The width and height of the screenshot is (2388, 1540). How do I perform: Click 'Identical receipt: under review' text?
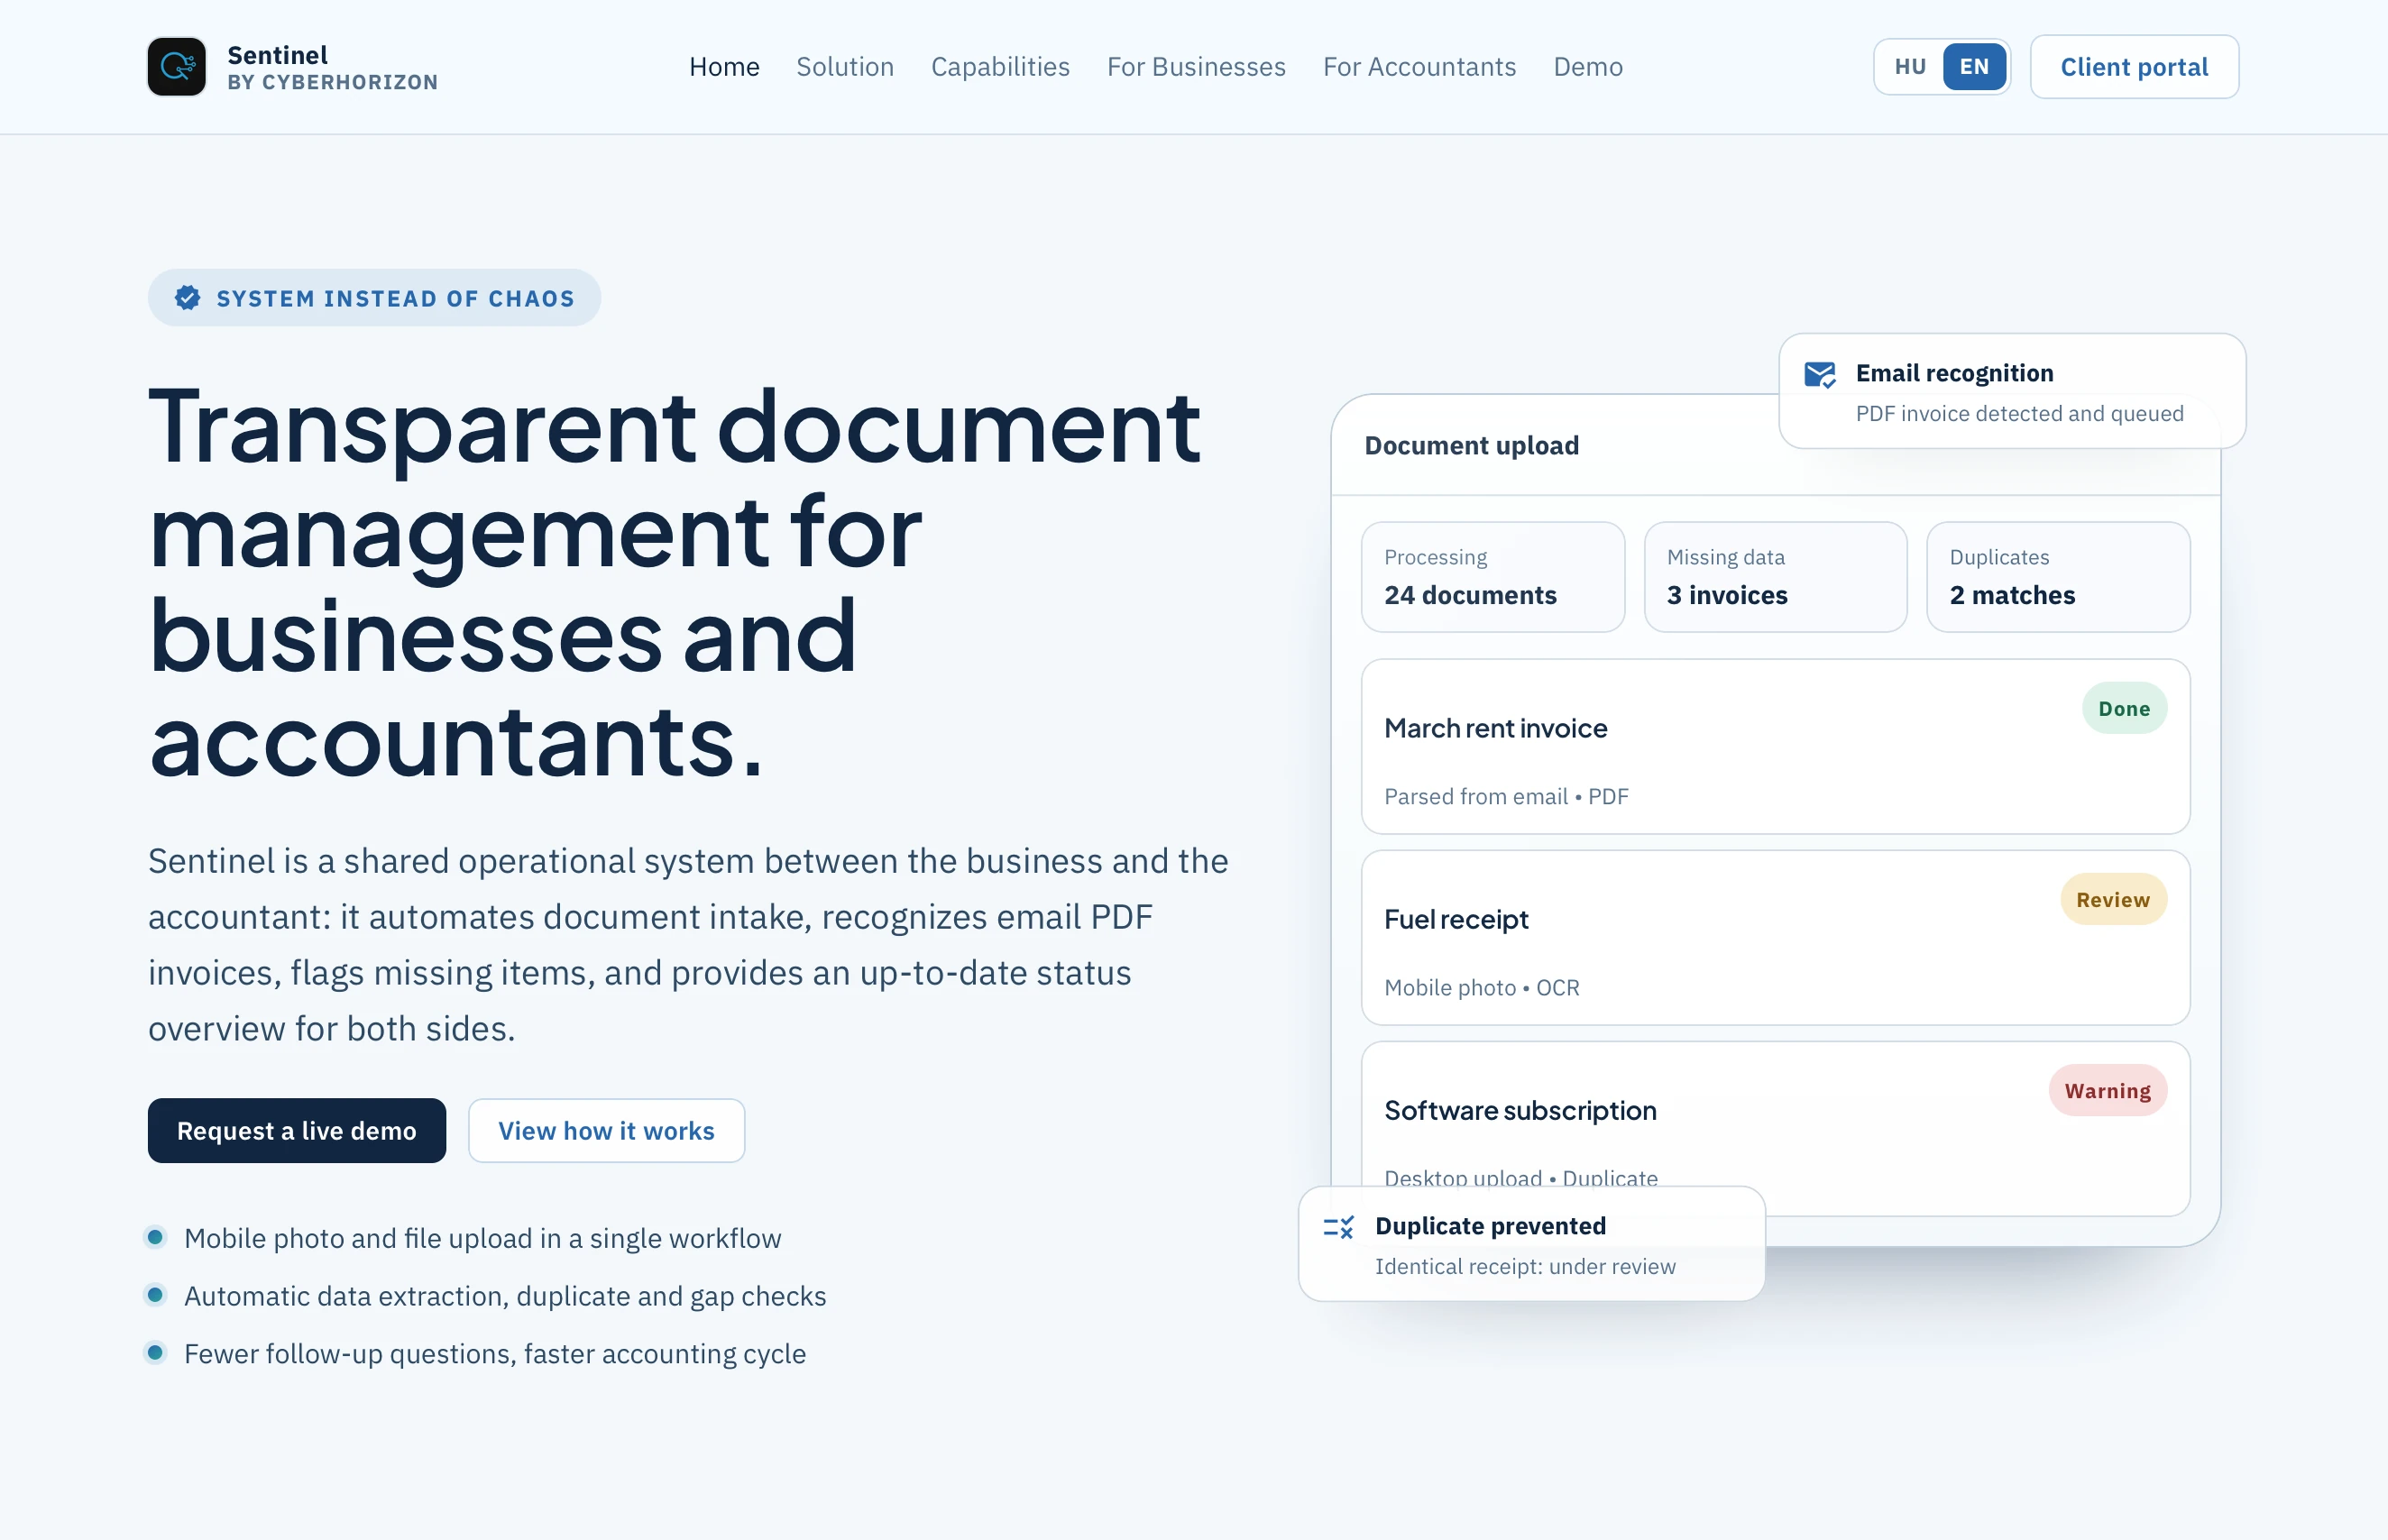pos(1525,1267)
